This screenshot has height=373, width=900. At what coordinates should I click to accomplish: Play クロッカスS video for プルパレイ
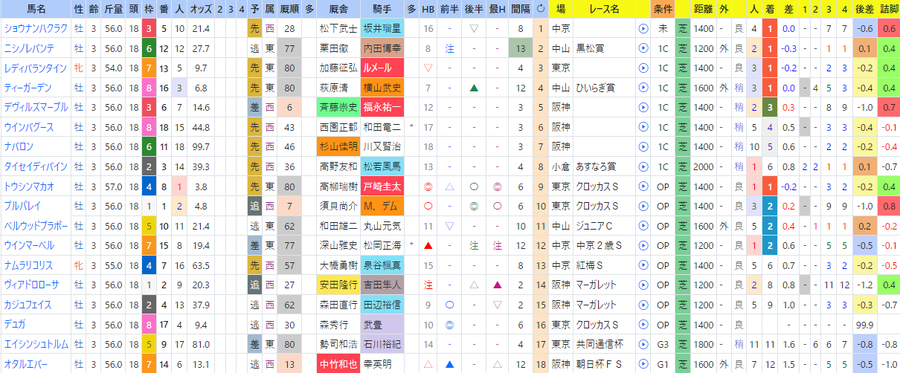coord(643,207)
